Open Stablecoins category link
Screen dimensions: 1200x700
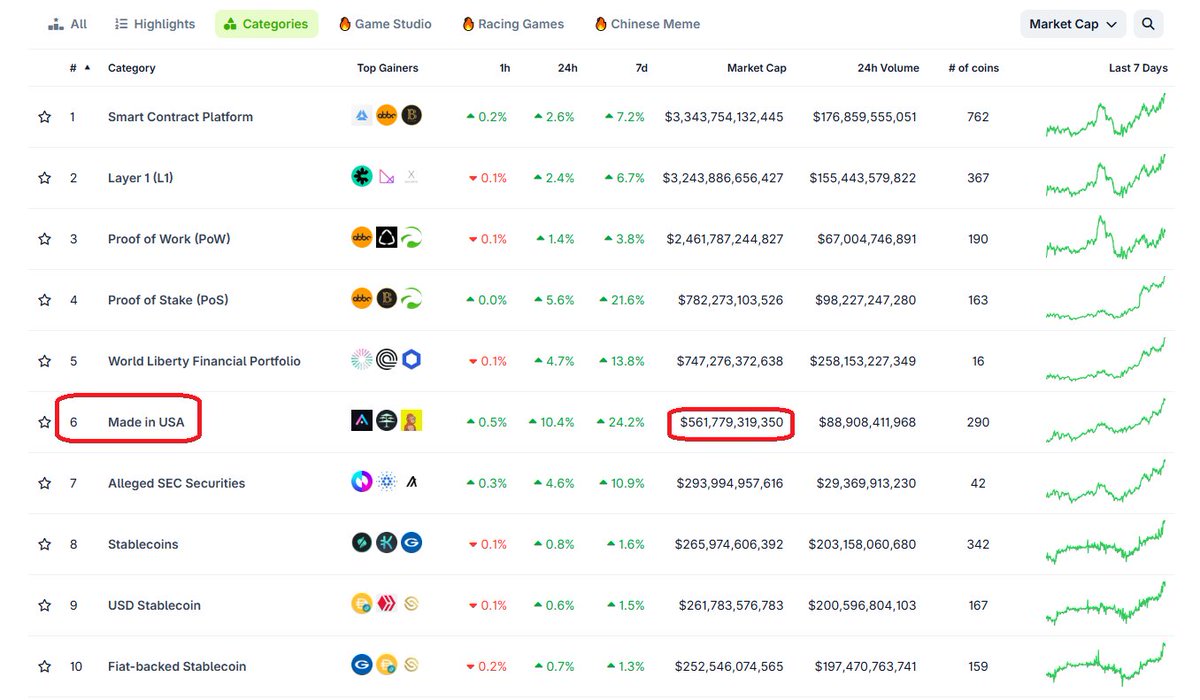[x=143, y=544]
